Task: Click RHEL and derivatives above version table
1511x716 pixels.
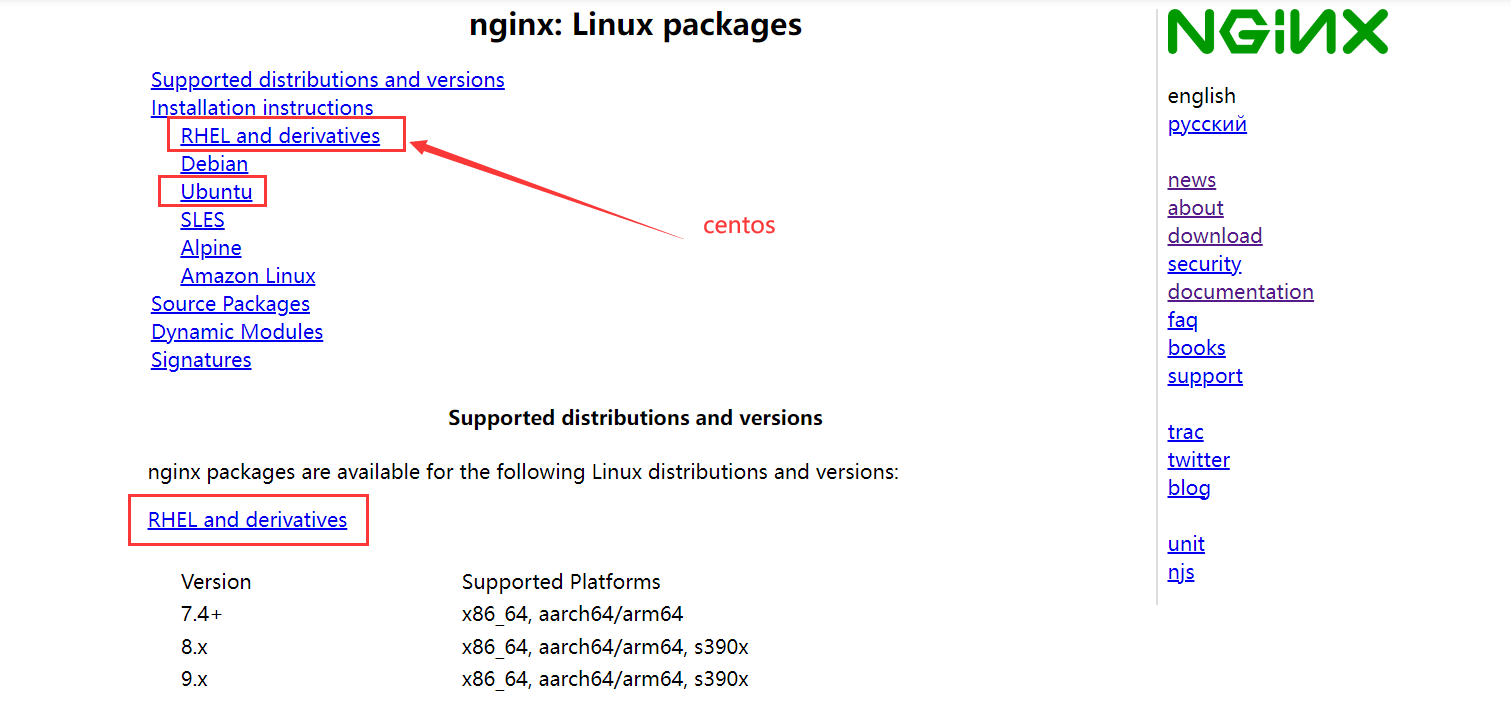Action: [x=247, y=520]
